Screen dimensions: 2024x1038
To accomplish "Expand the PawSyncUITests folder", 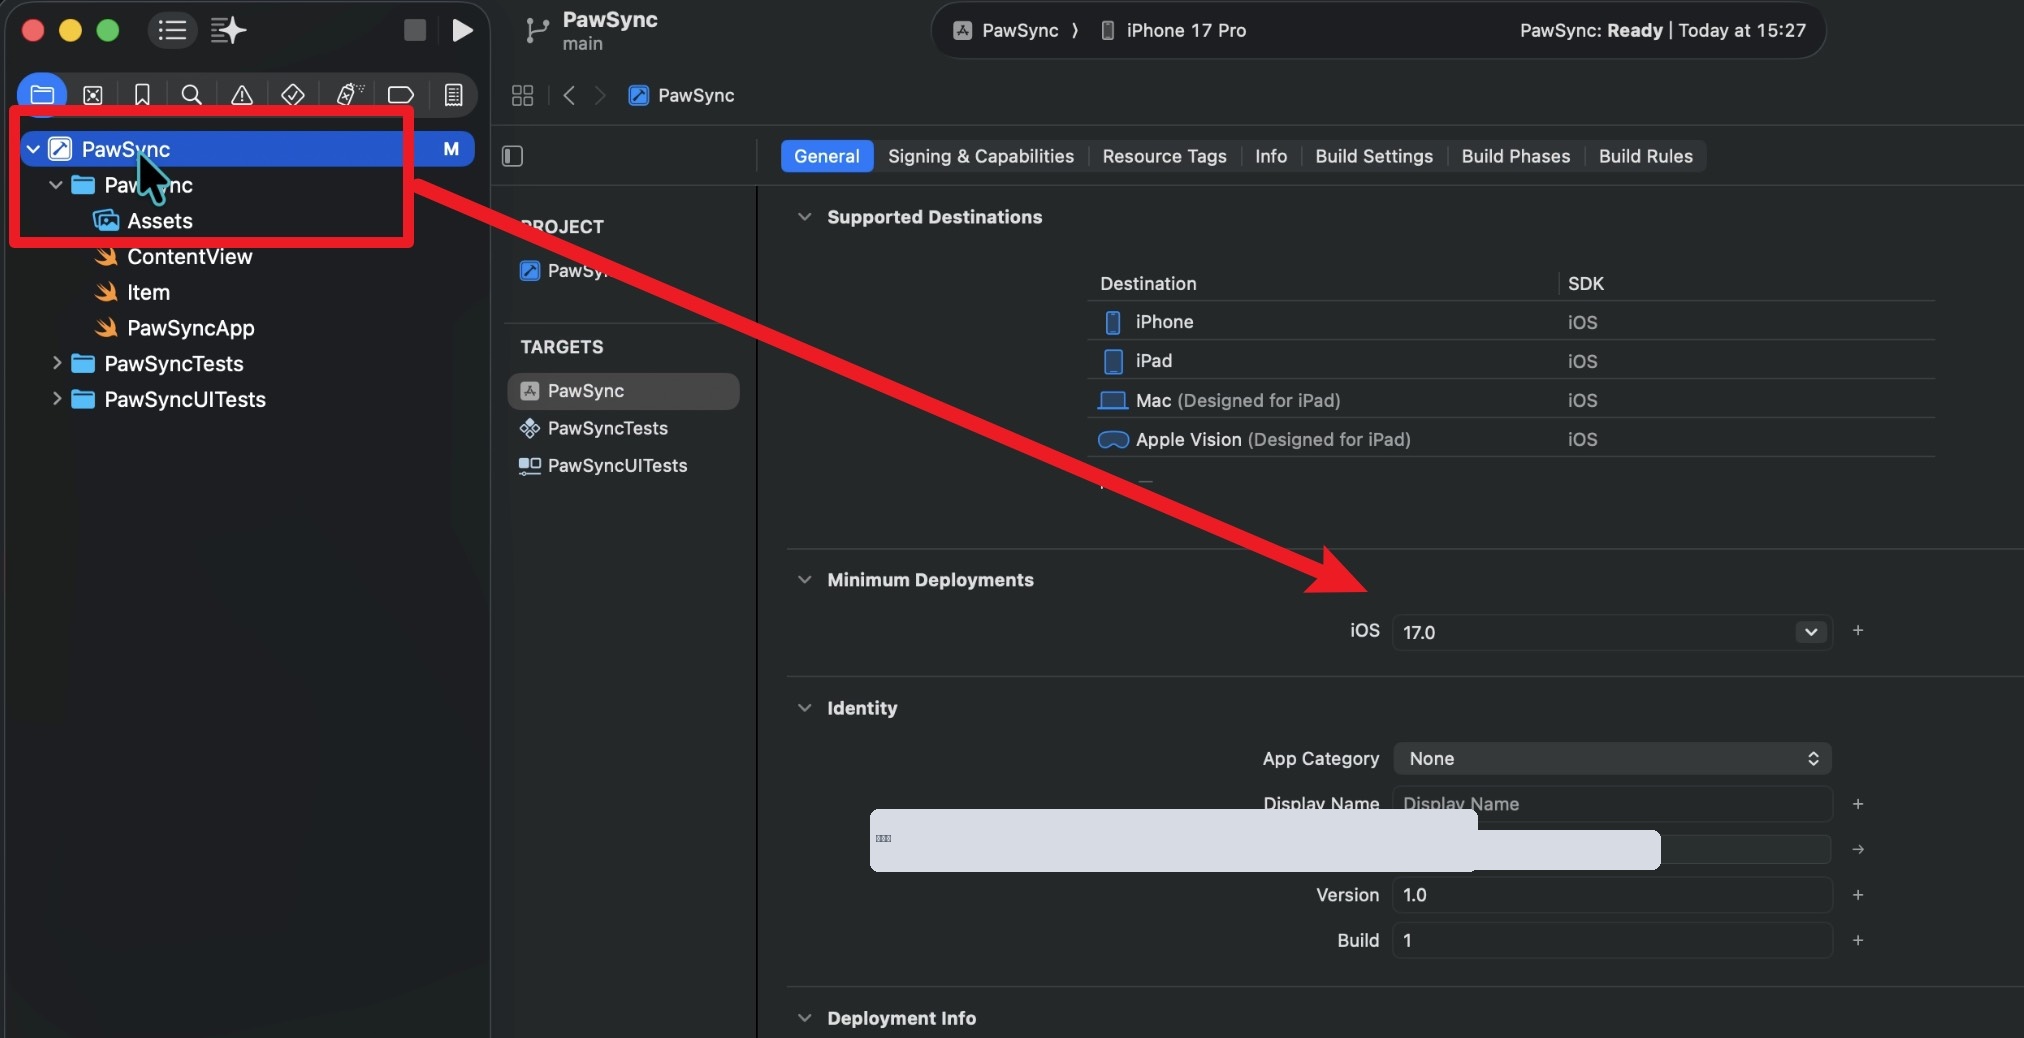I will point(56,399).
